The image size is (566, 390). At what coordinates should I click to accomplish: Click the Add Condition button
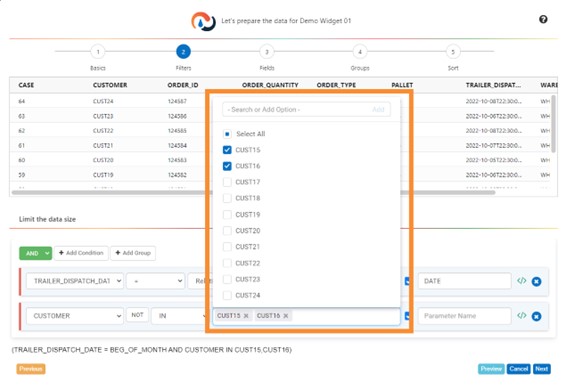point(81,253)
